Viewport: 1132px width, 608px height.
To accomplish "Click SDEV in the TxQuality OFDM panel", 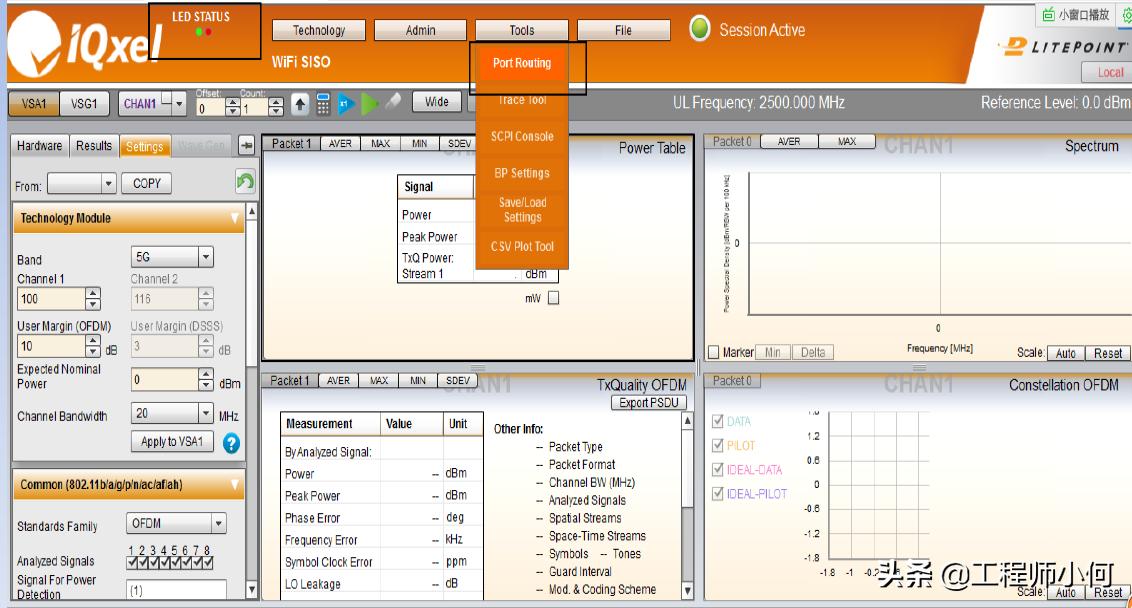I will click(x=458, y=381).
